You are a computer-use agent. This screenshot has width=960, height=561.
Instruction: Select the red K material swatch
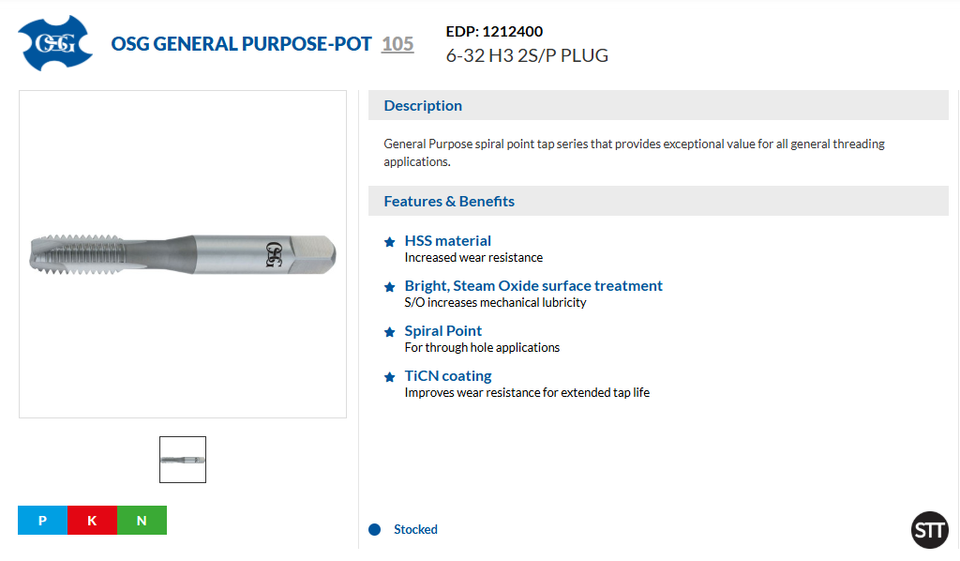[92, 520]
